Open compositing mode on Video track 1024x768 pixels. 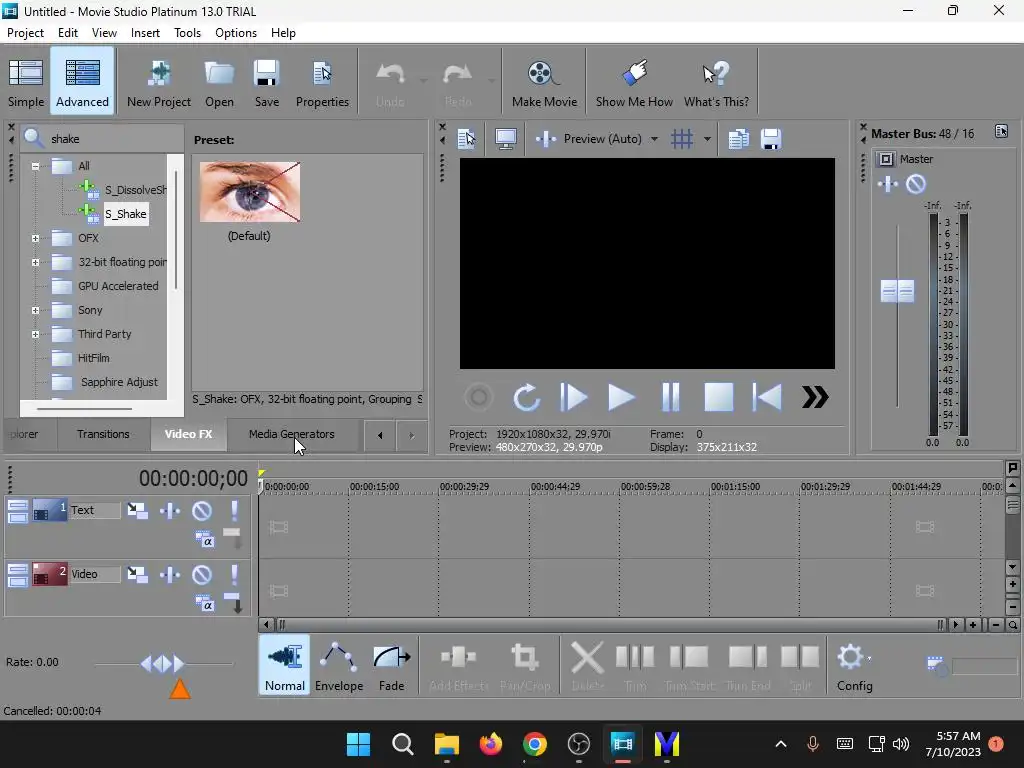(204, 604)
